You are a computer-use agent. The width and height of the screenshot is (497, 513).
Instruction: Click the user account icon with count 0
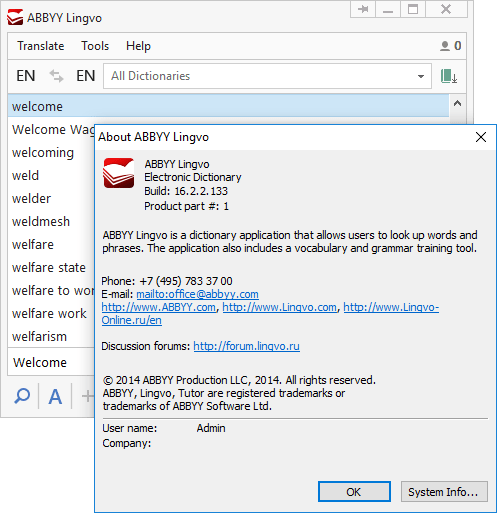[x=450, y=46]
